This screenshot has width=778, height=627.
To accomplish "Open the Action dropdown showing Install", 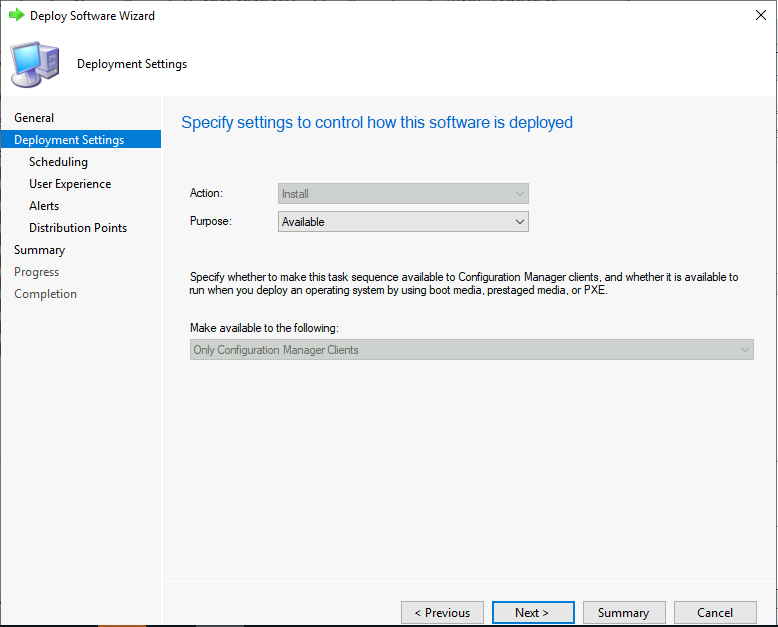I will (403, 193).
